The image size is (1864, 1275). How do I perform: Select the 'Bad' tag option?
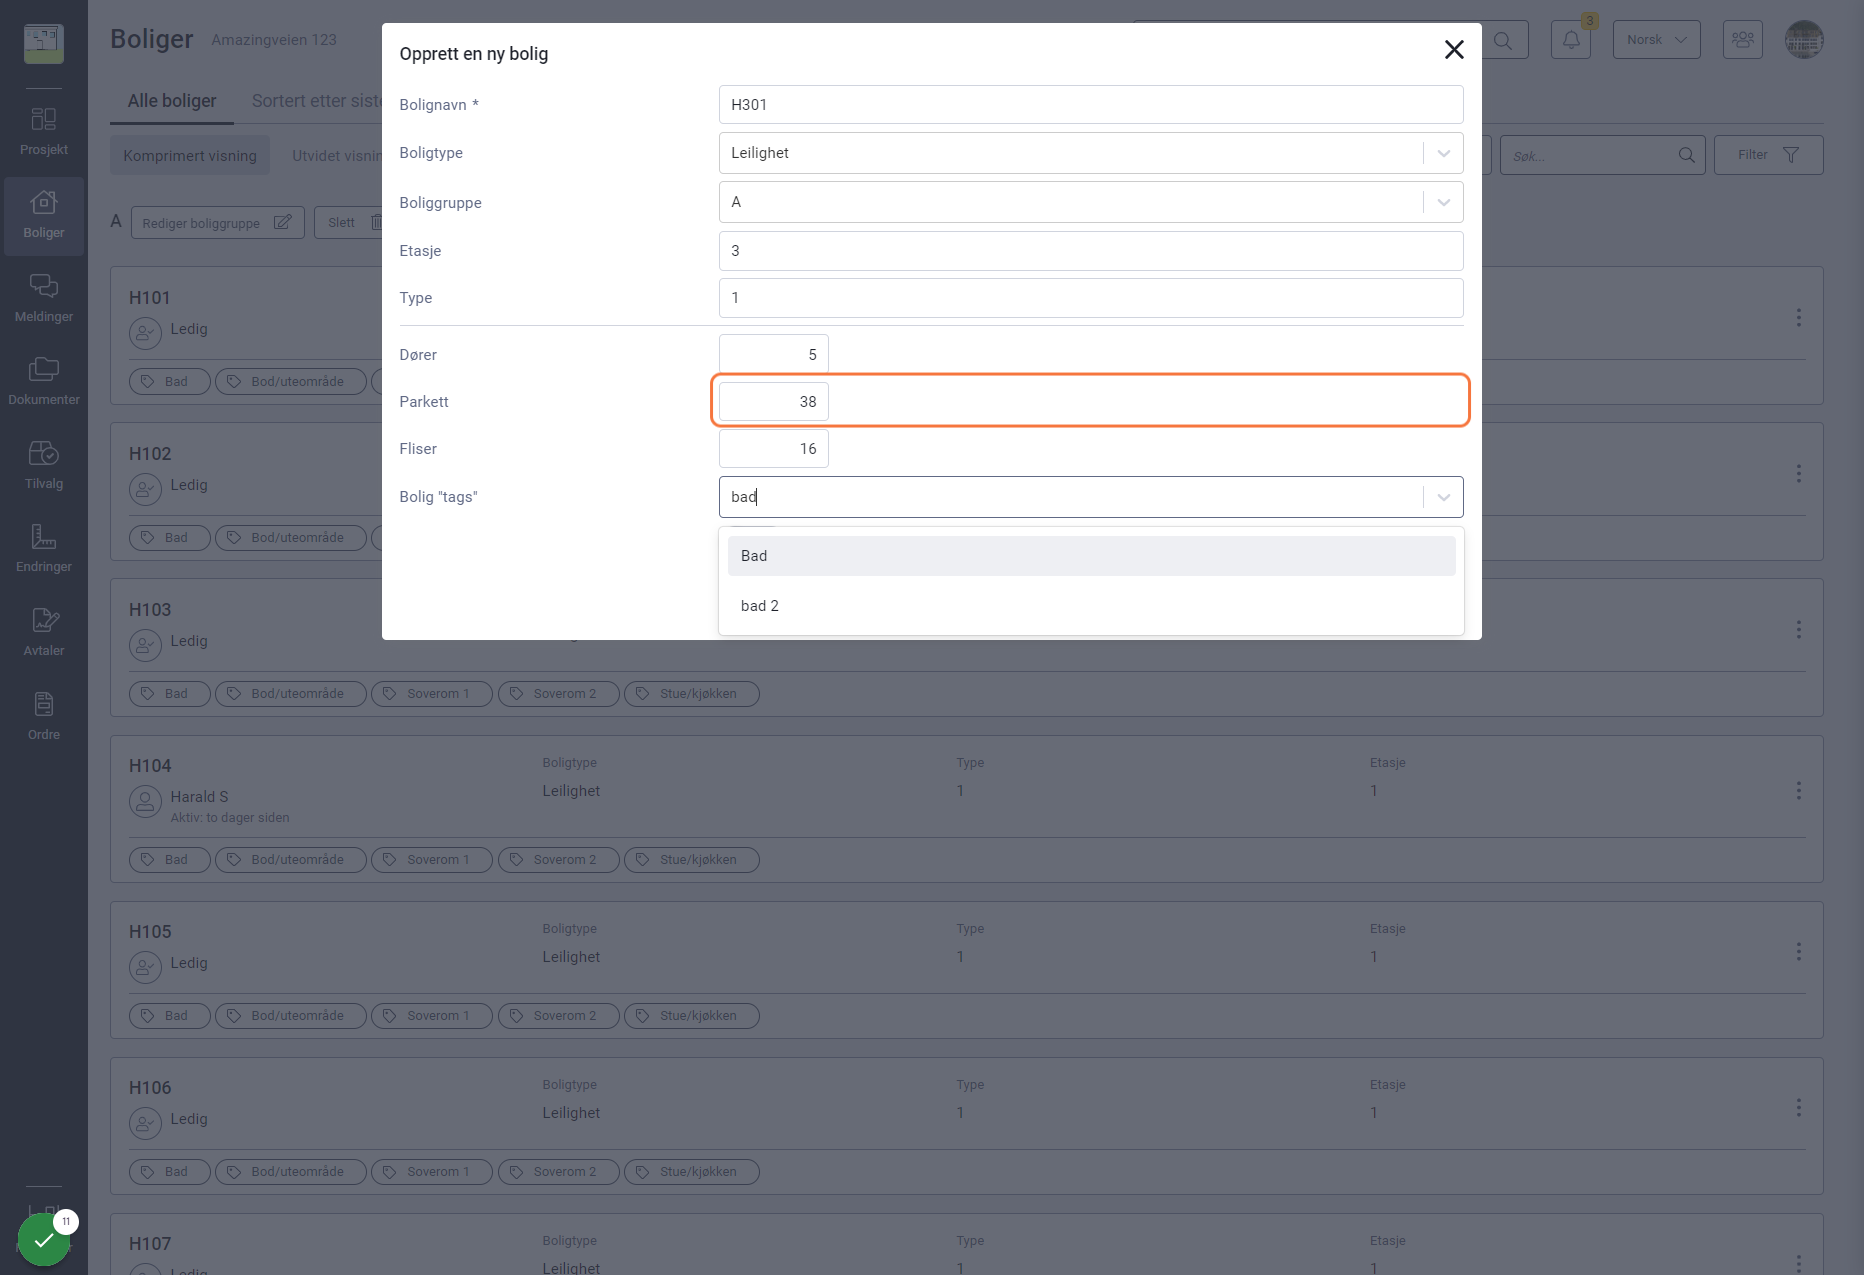tap(1091, 556)
